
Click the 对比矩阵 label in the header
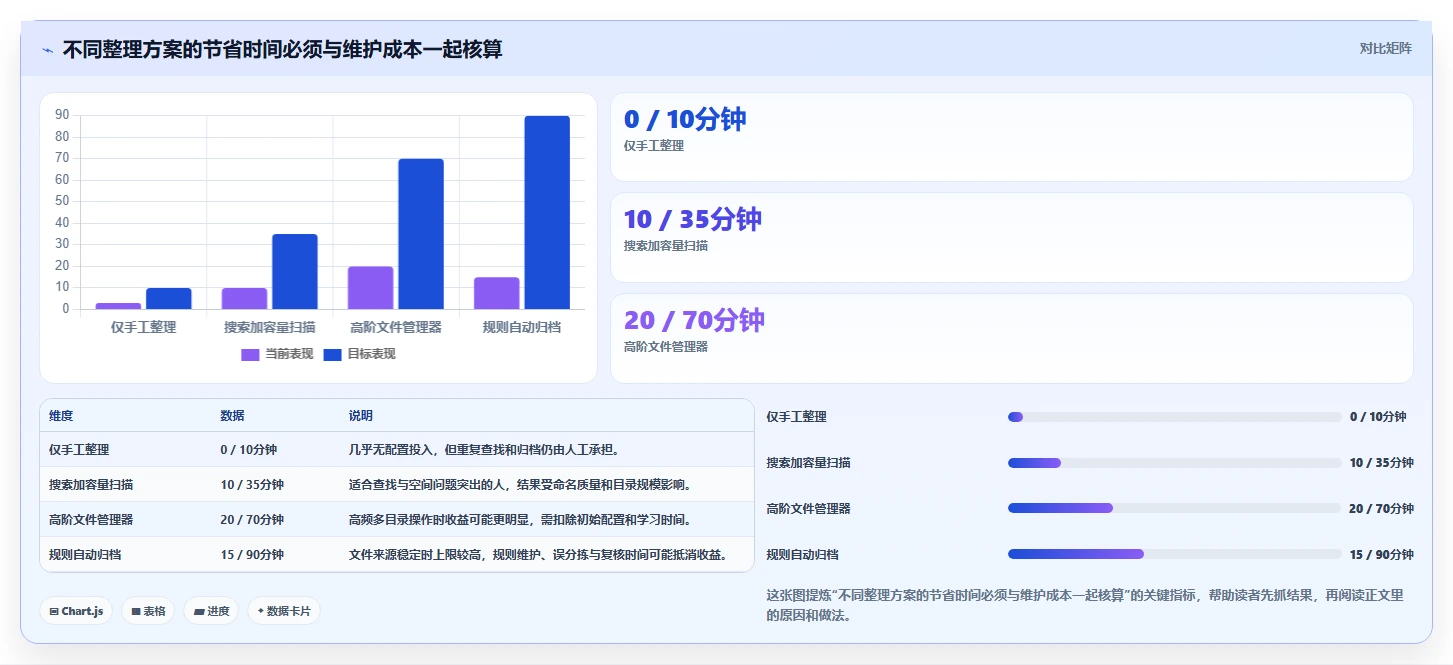click(x=1385, y=48)
